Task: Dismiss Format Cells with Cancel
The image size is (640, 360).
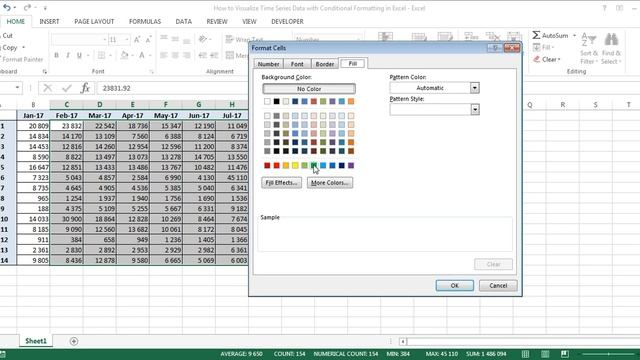Action: (498, 286)
